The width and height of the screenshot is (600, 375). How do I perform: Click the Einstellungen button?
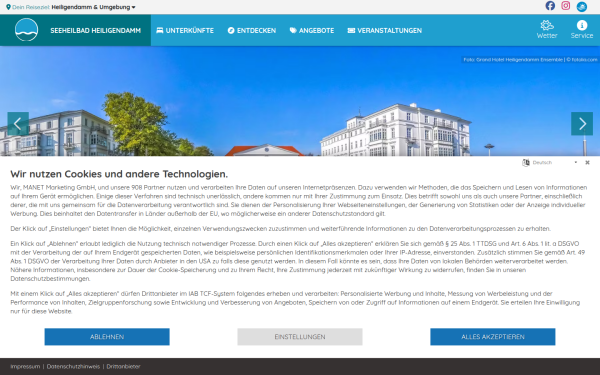[x=300, y=337]
